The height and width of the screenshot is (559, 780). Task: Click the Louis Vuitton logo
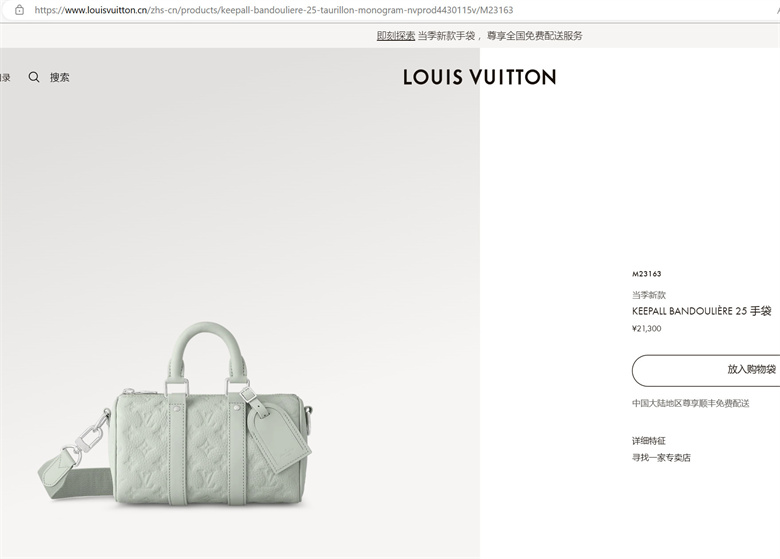[x=480, y=77]
